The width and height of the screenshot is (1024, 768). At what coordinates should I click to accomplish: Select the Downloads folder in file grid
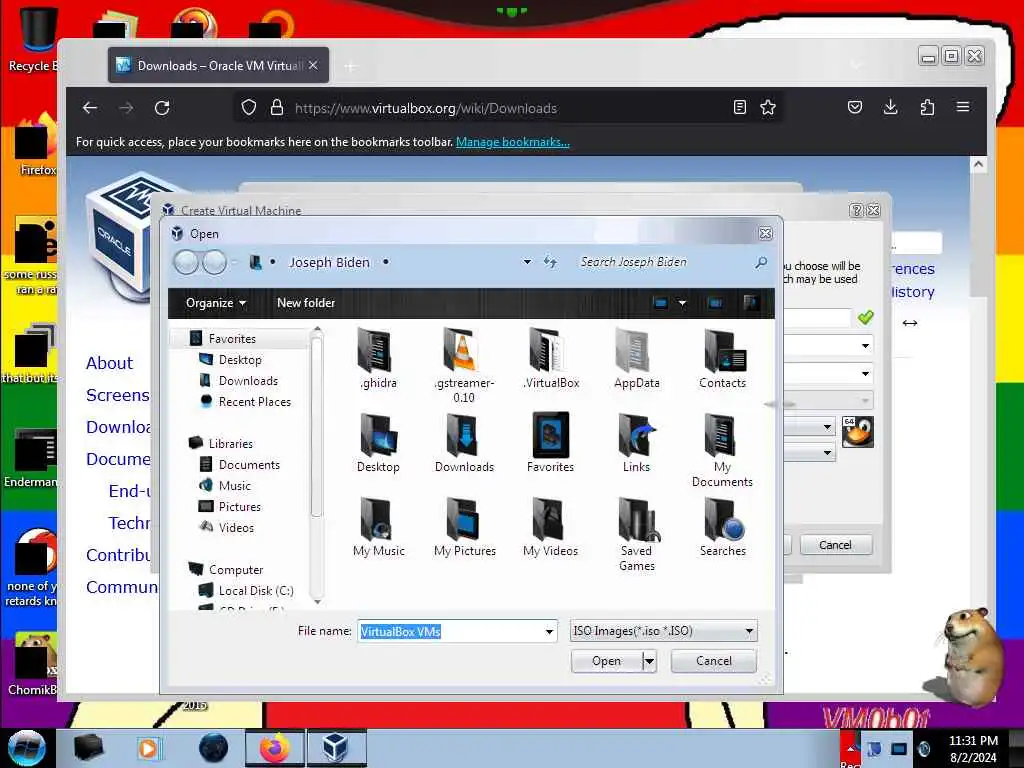(464, 442)
